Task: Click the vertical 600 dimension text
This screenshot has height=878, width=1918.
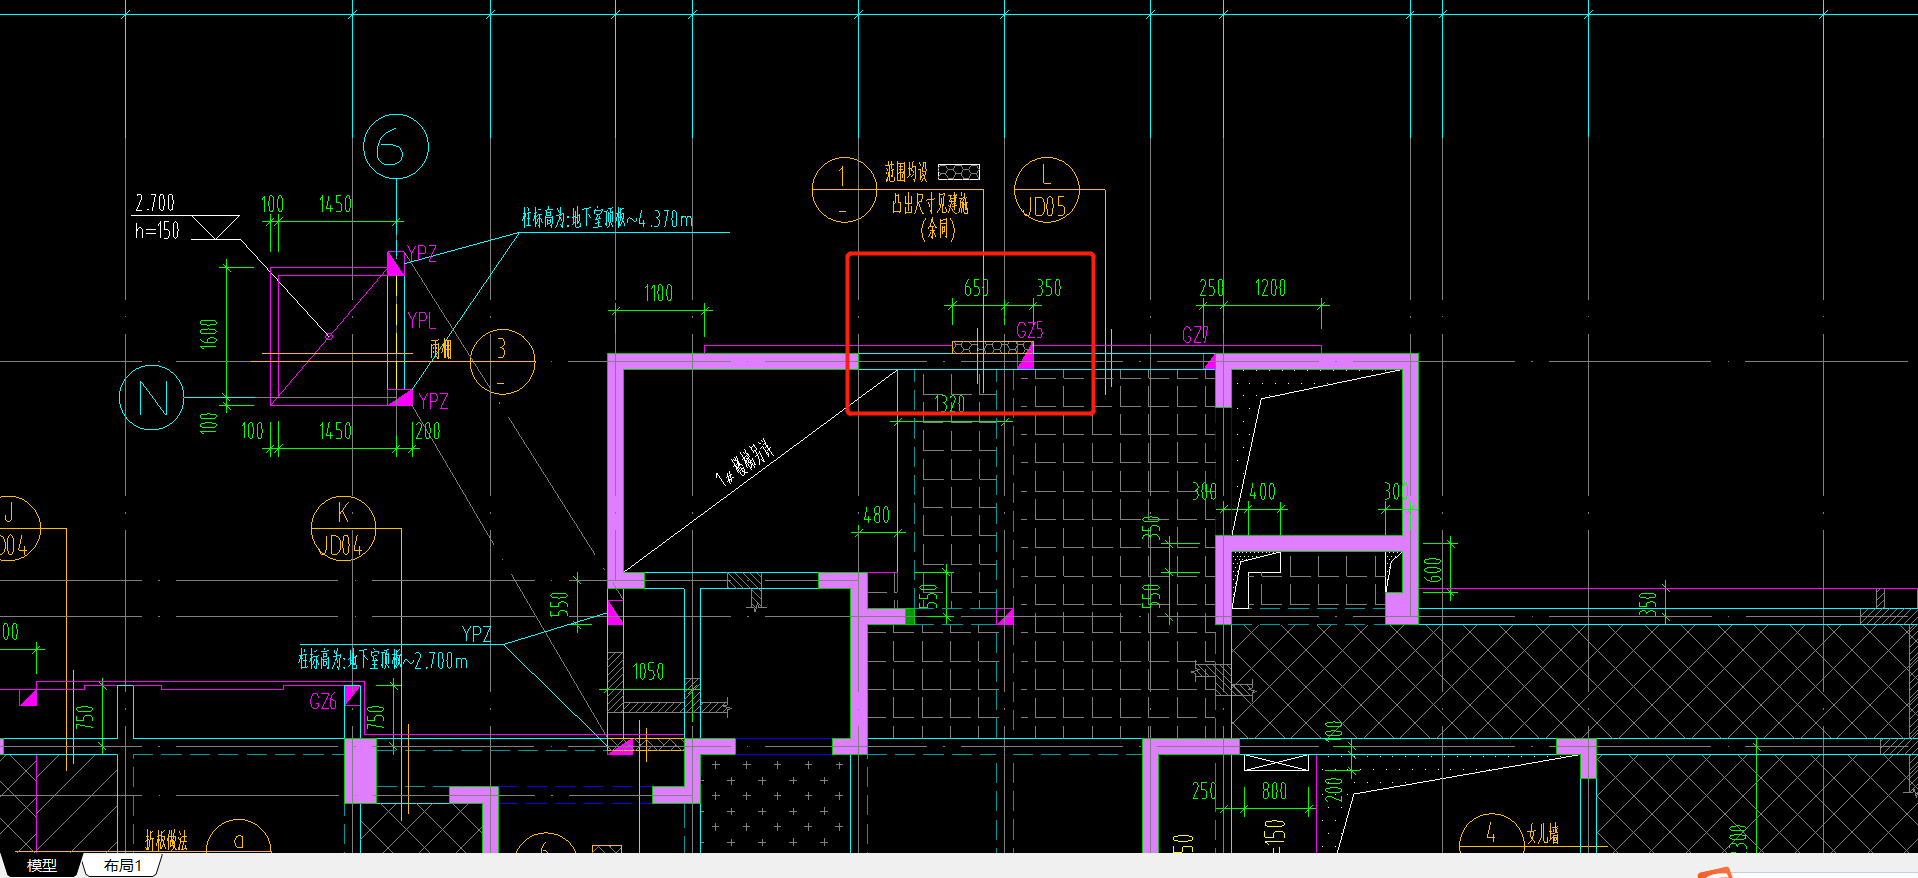Action: 1433,570
